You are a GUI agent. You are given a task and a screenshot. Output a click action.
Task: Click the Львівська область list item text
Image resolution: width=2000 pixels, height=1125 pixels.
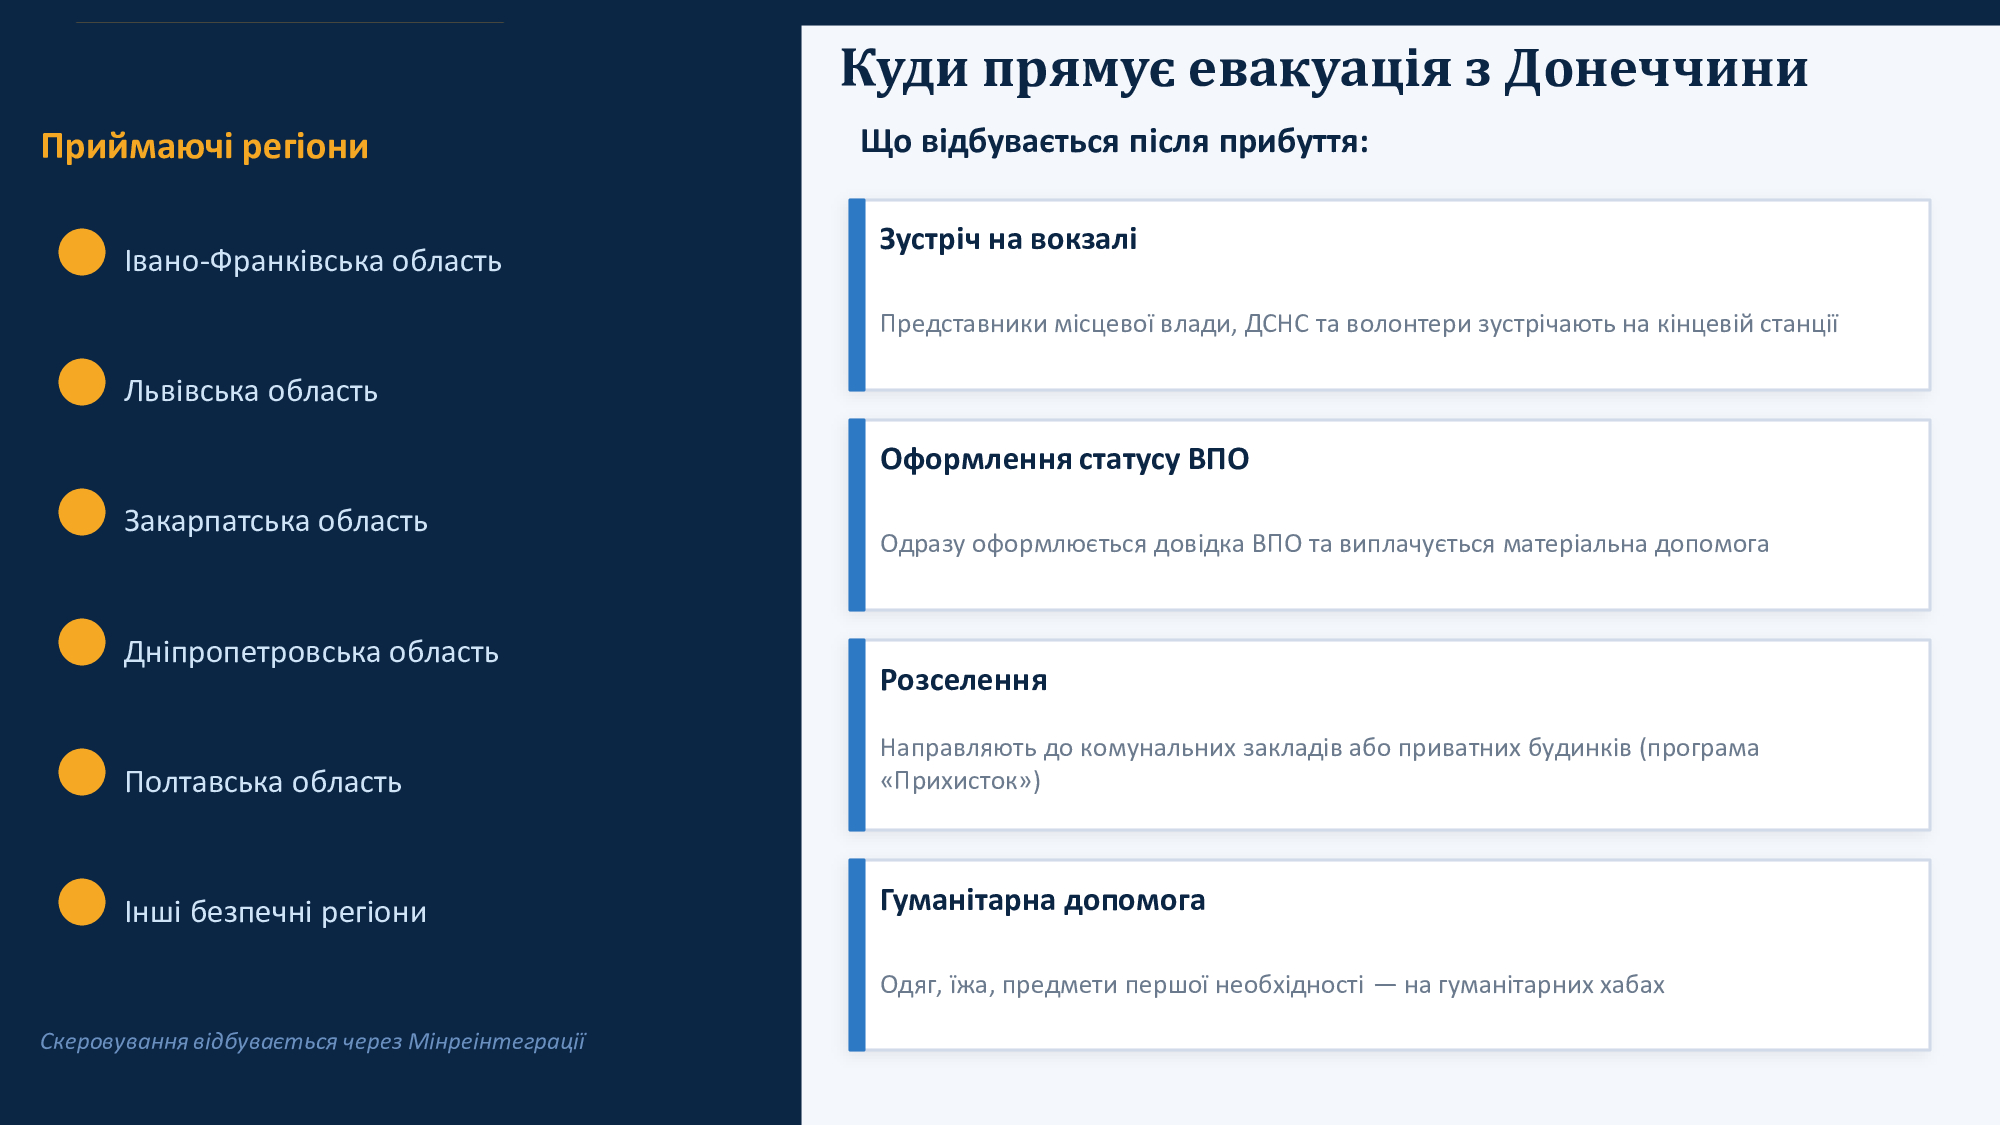click(251, 391)
